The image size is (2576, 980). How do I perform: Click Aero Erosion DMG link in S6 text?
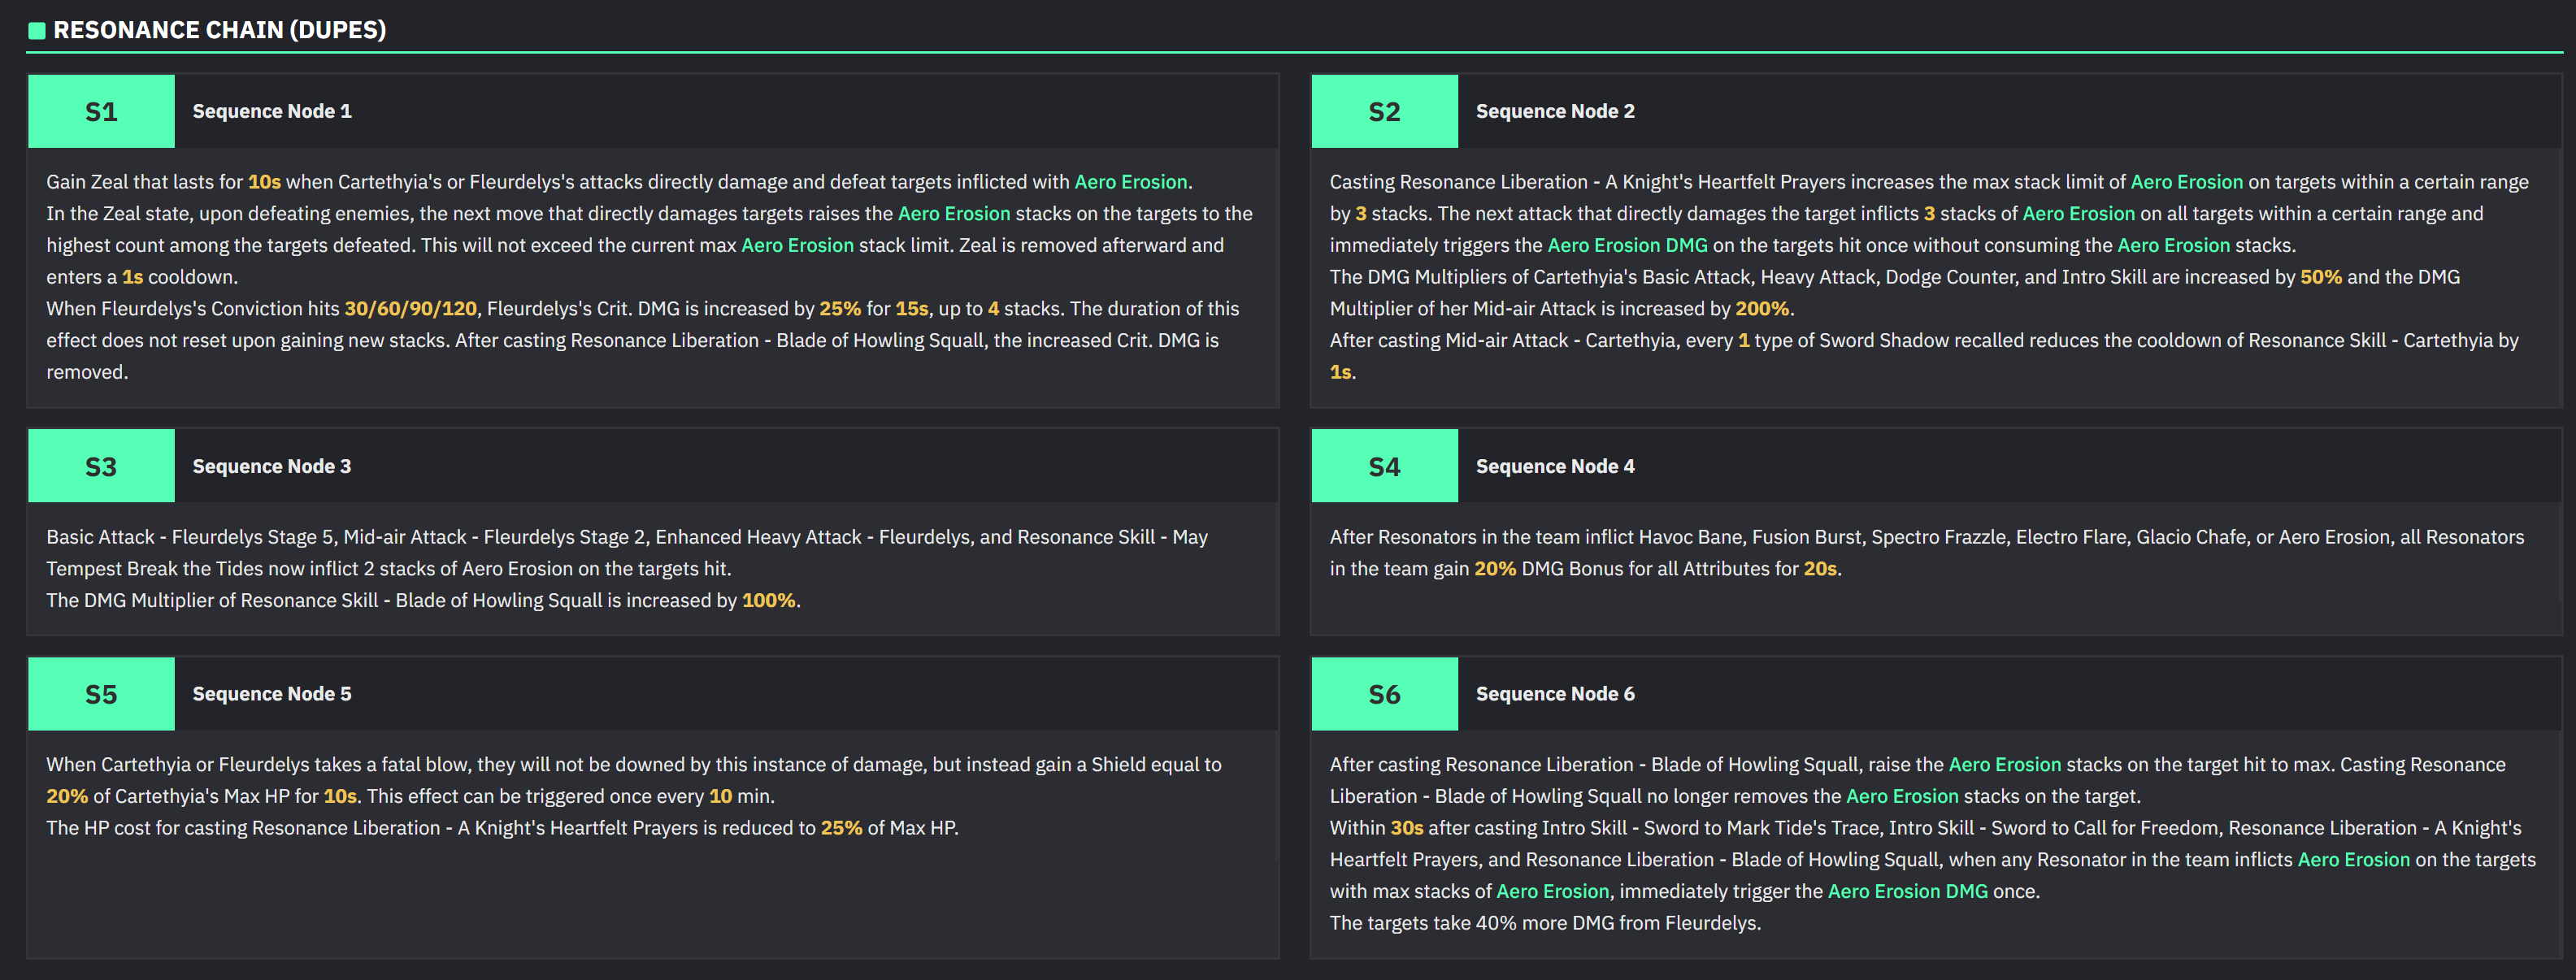[x=1907, y=891]
